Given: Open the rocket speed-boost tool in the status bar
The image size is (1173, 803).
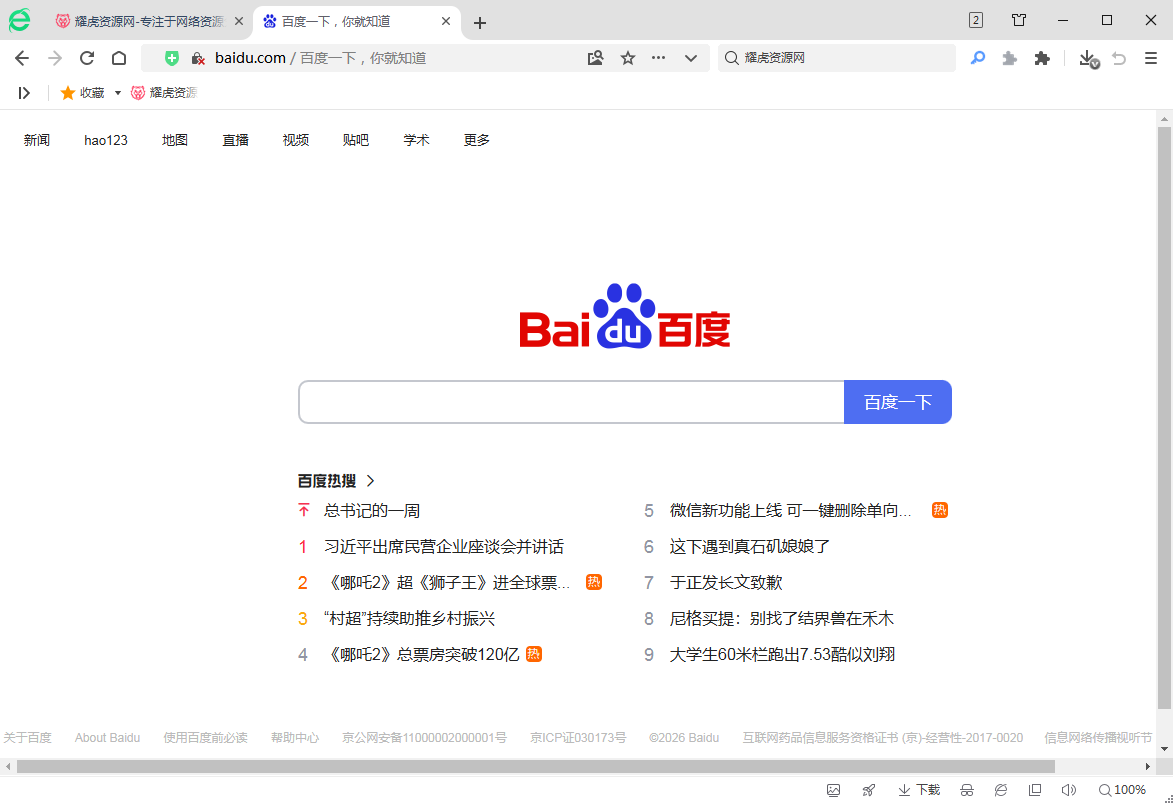Looking at the screenshot, I should (x=868, y=790).
